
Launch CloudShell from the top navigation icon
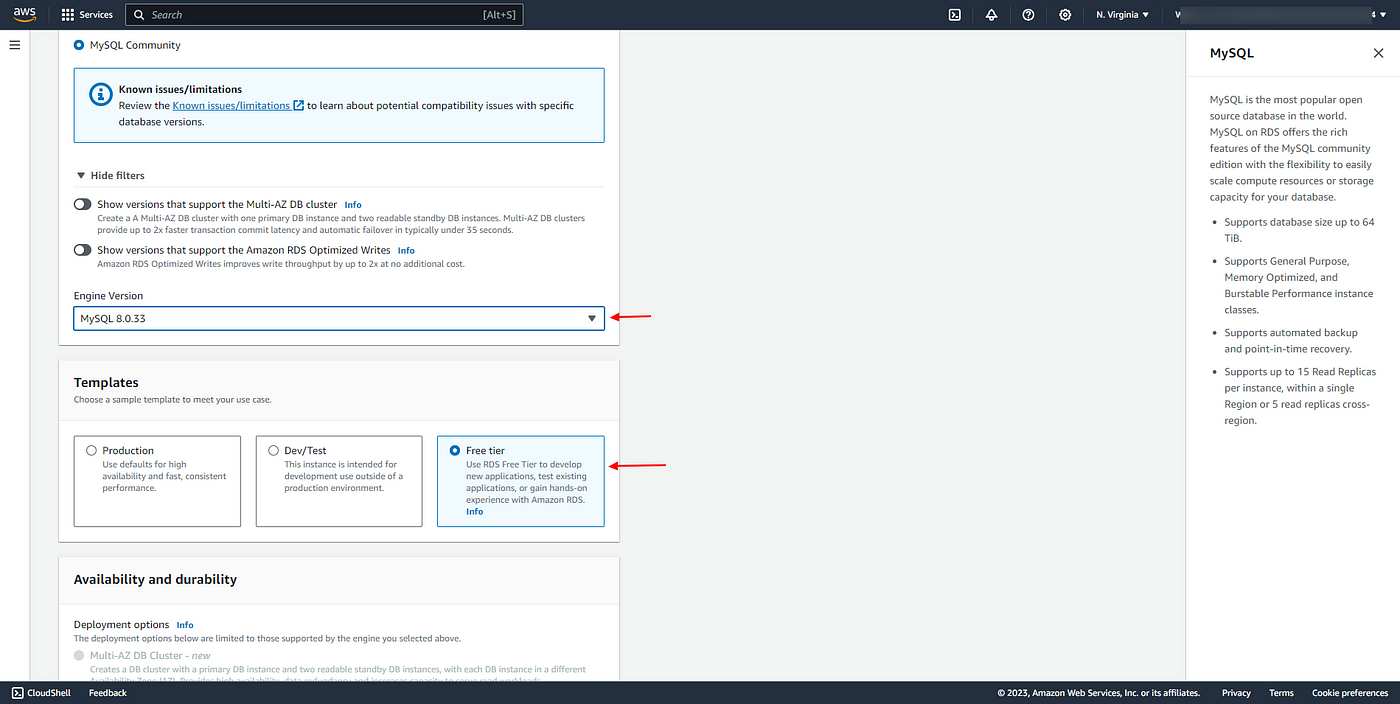pyautogui.click(x=955, y=15)
